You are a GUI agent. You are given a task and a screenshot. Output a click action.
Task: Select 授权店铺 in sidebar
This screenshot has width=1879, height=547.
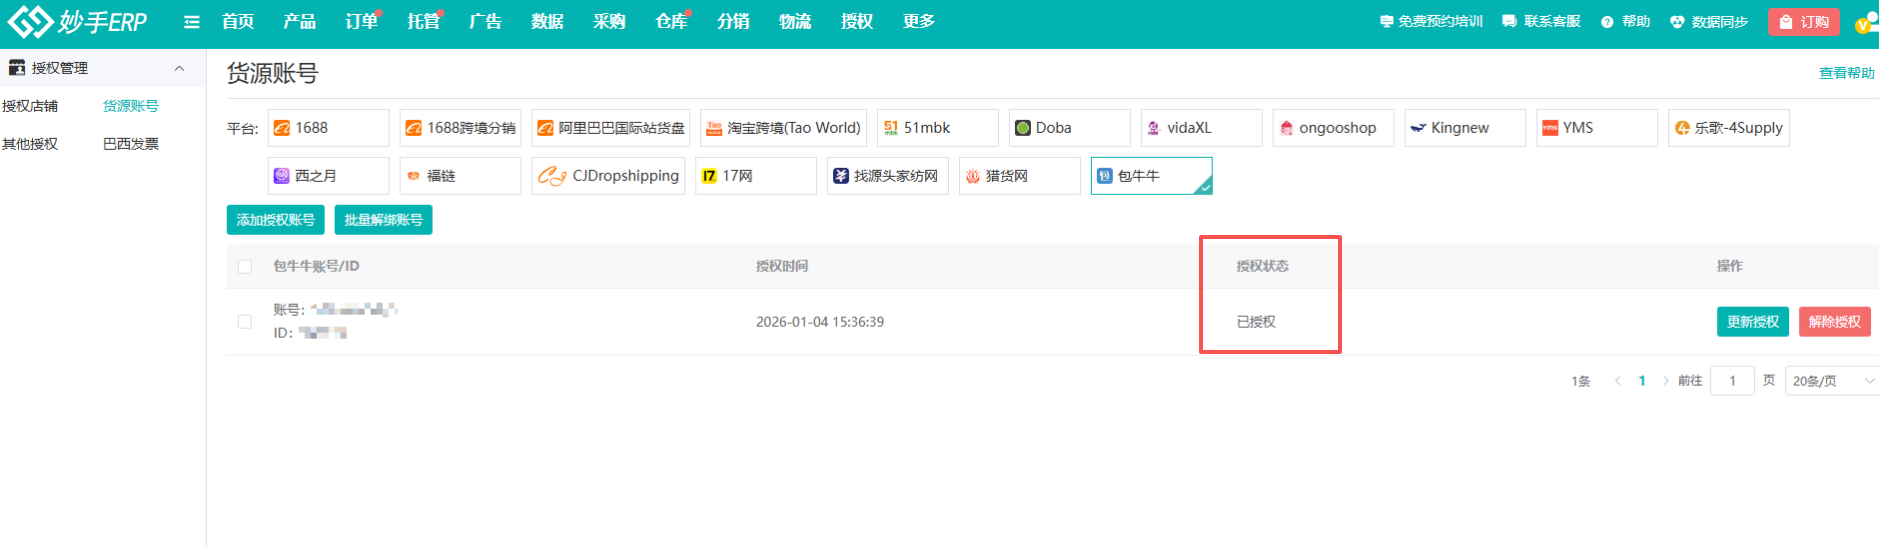click(x=30, y=106)
